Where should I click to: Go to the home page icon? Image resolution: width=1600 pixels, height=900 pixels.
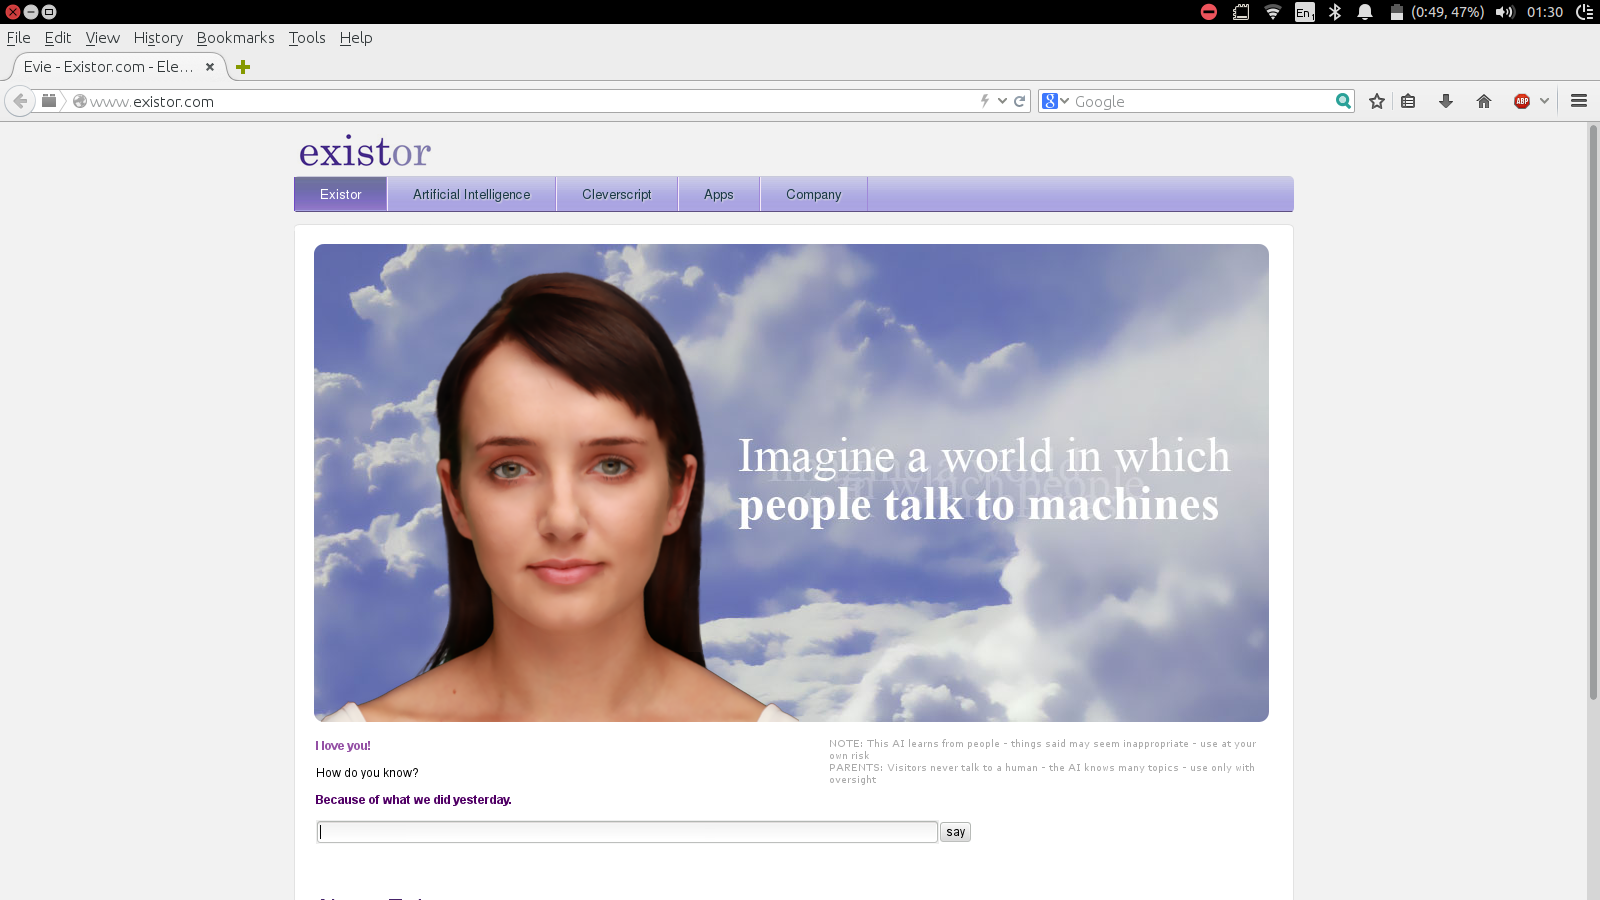[x=1484, y=101]
